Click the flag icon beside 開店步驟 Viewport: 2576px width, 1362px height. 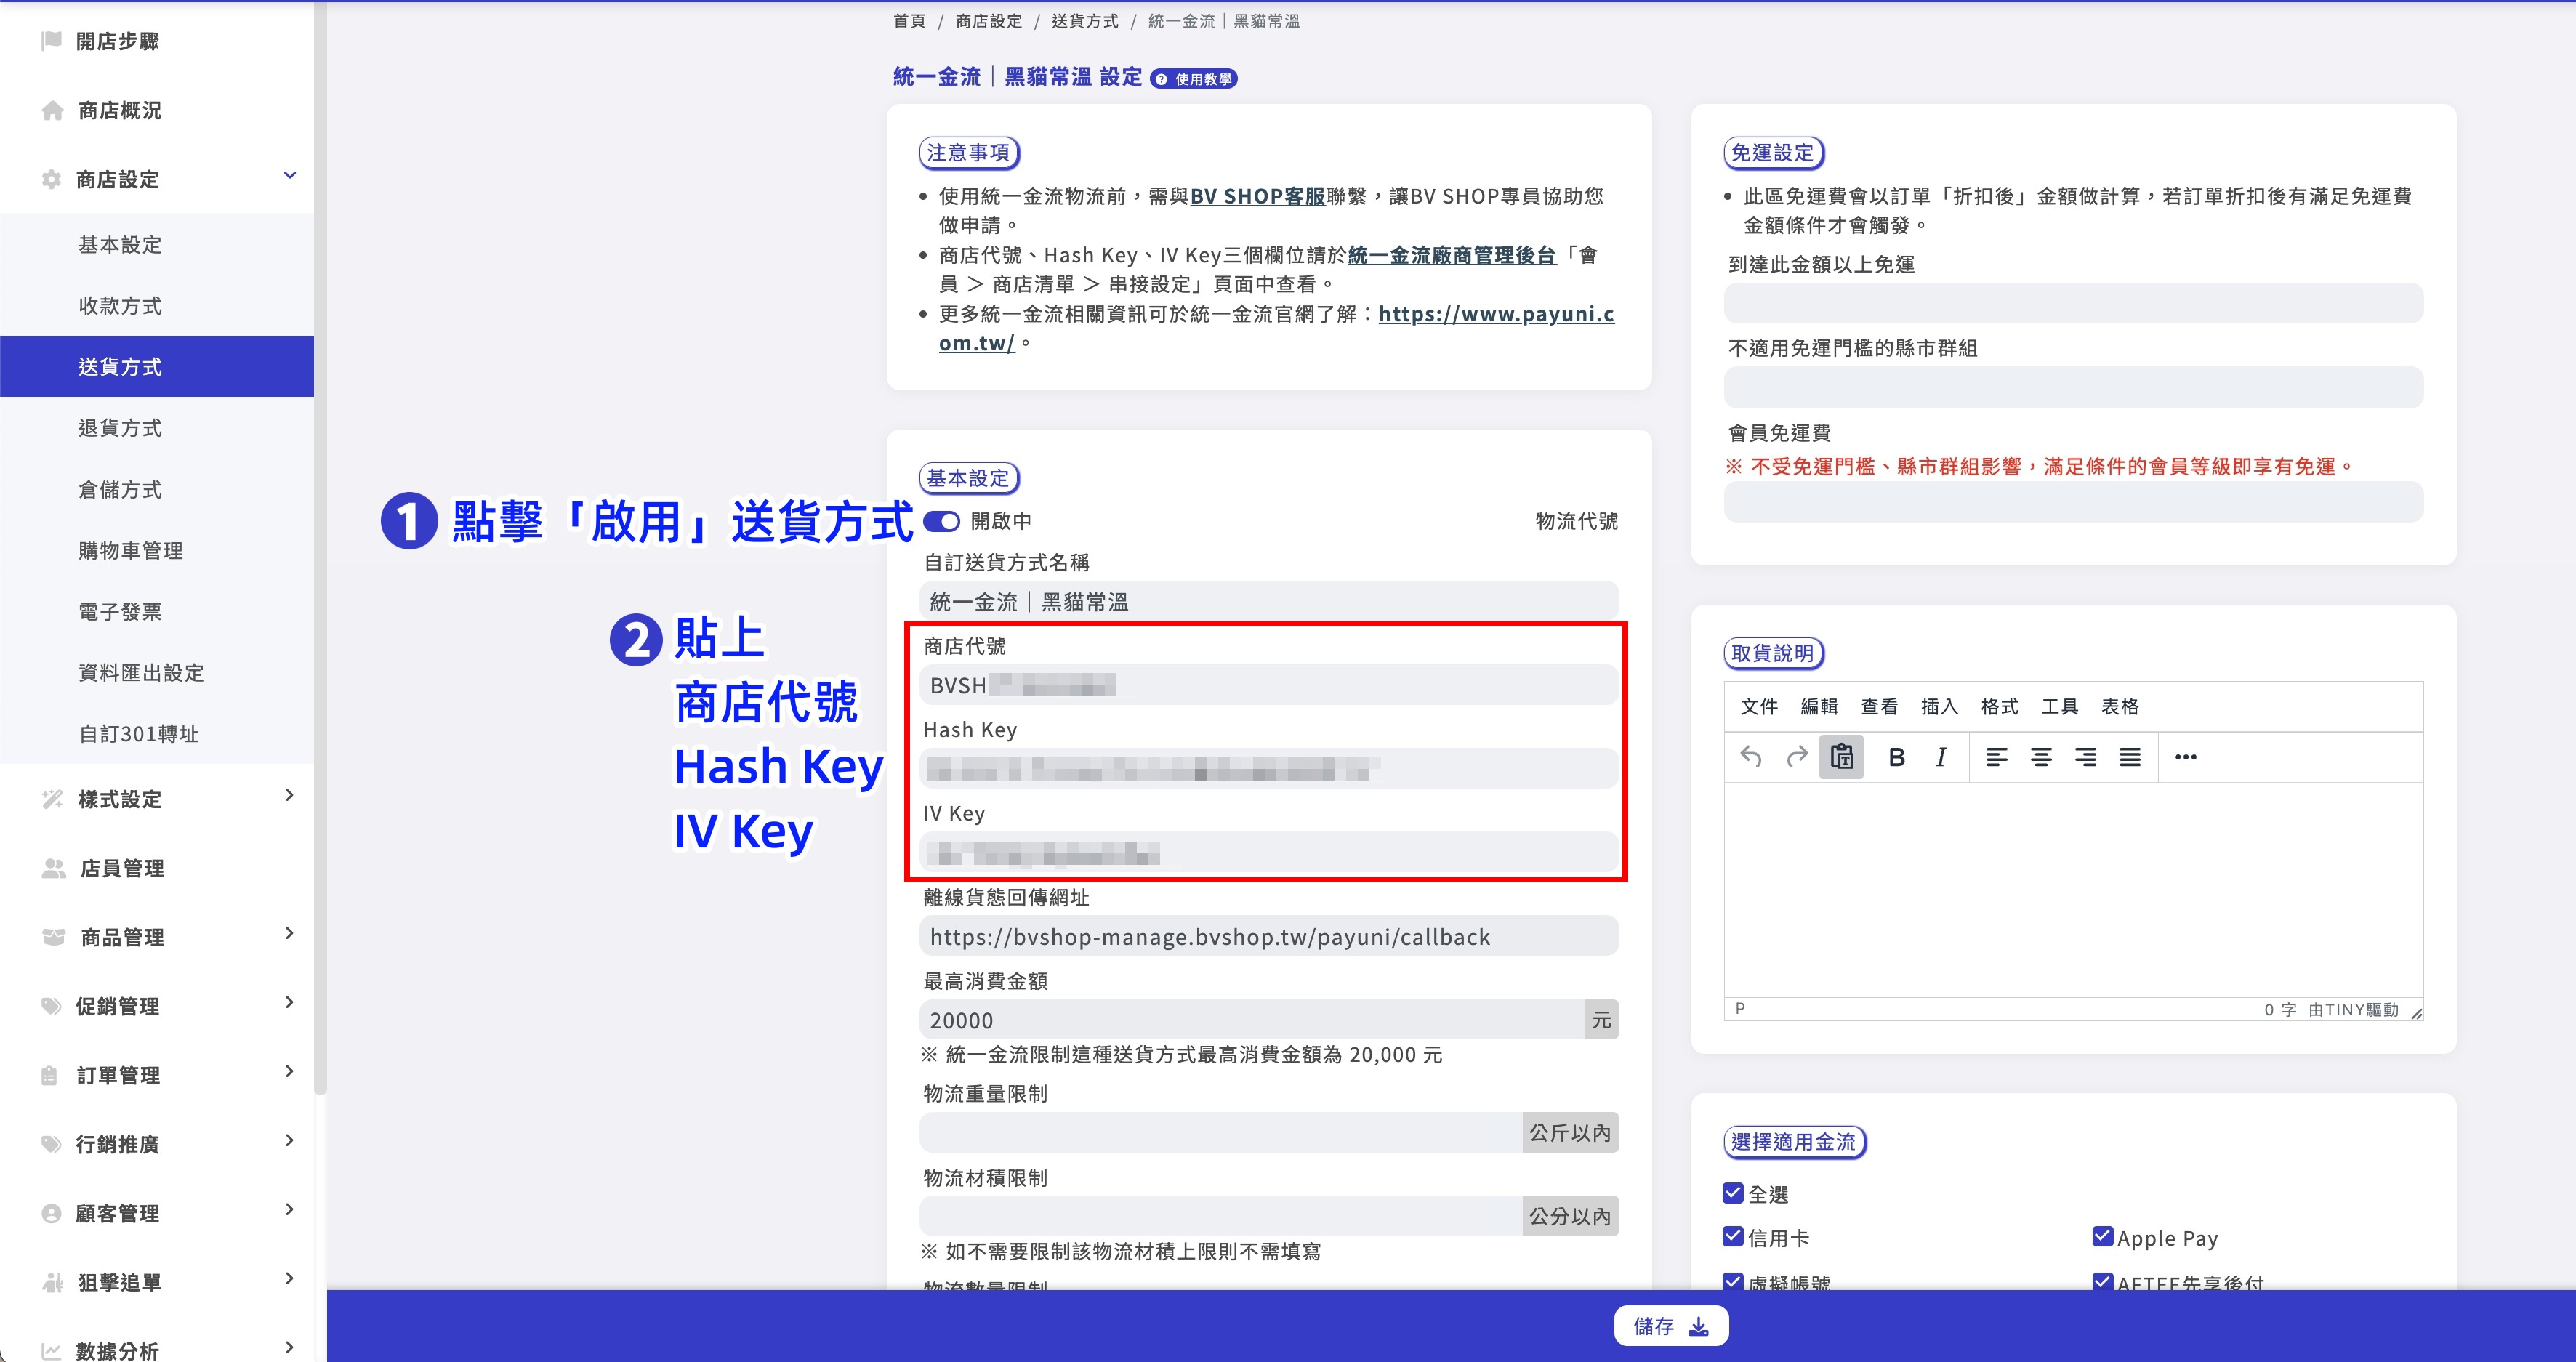[x=51, y=41]
